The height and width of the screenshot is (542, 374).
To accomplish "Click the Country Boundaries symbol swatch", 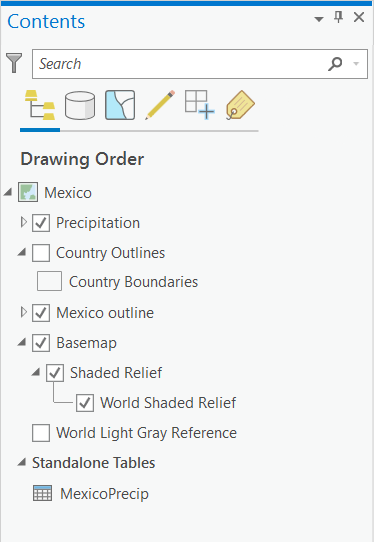I will click(50, 281).
